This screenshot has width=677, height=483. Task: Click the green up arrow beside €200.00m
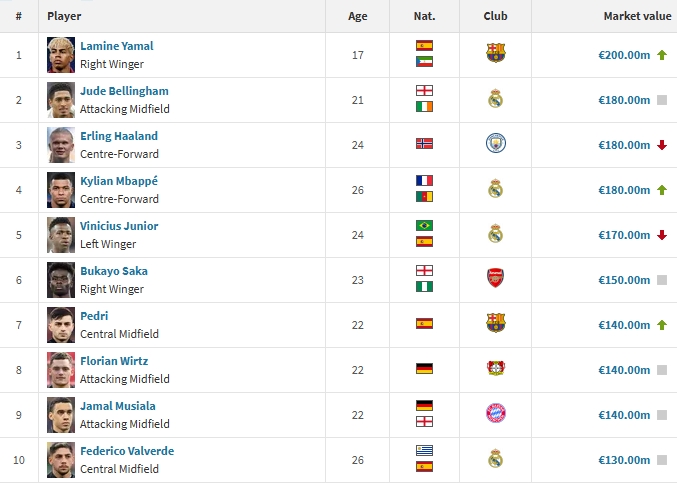662,55
